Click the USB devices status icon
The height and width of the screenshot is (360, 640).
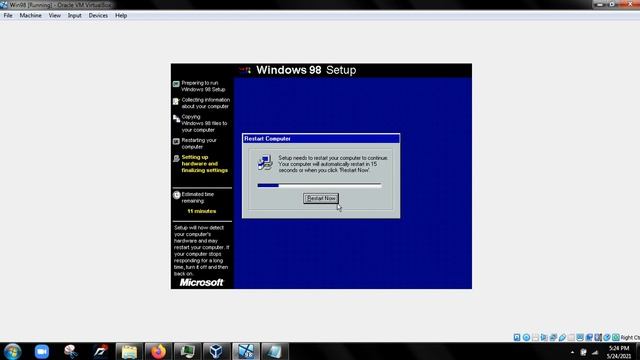tap(562, 338)
